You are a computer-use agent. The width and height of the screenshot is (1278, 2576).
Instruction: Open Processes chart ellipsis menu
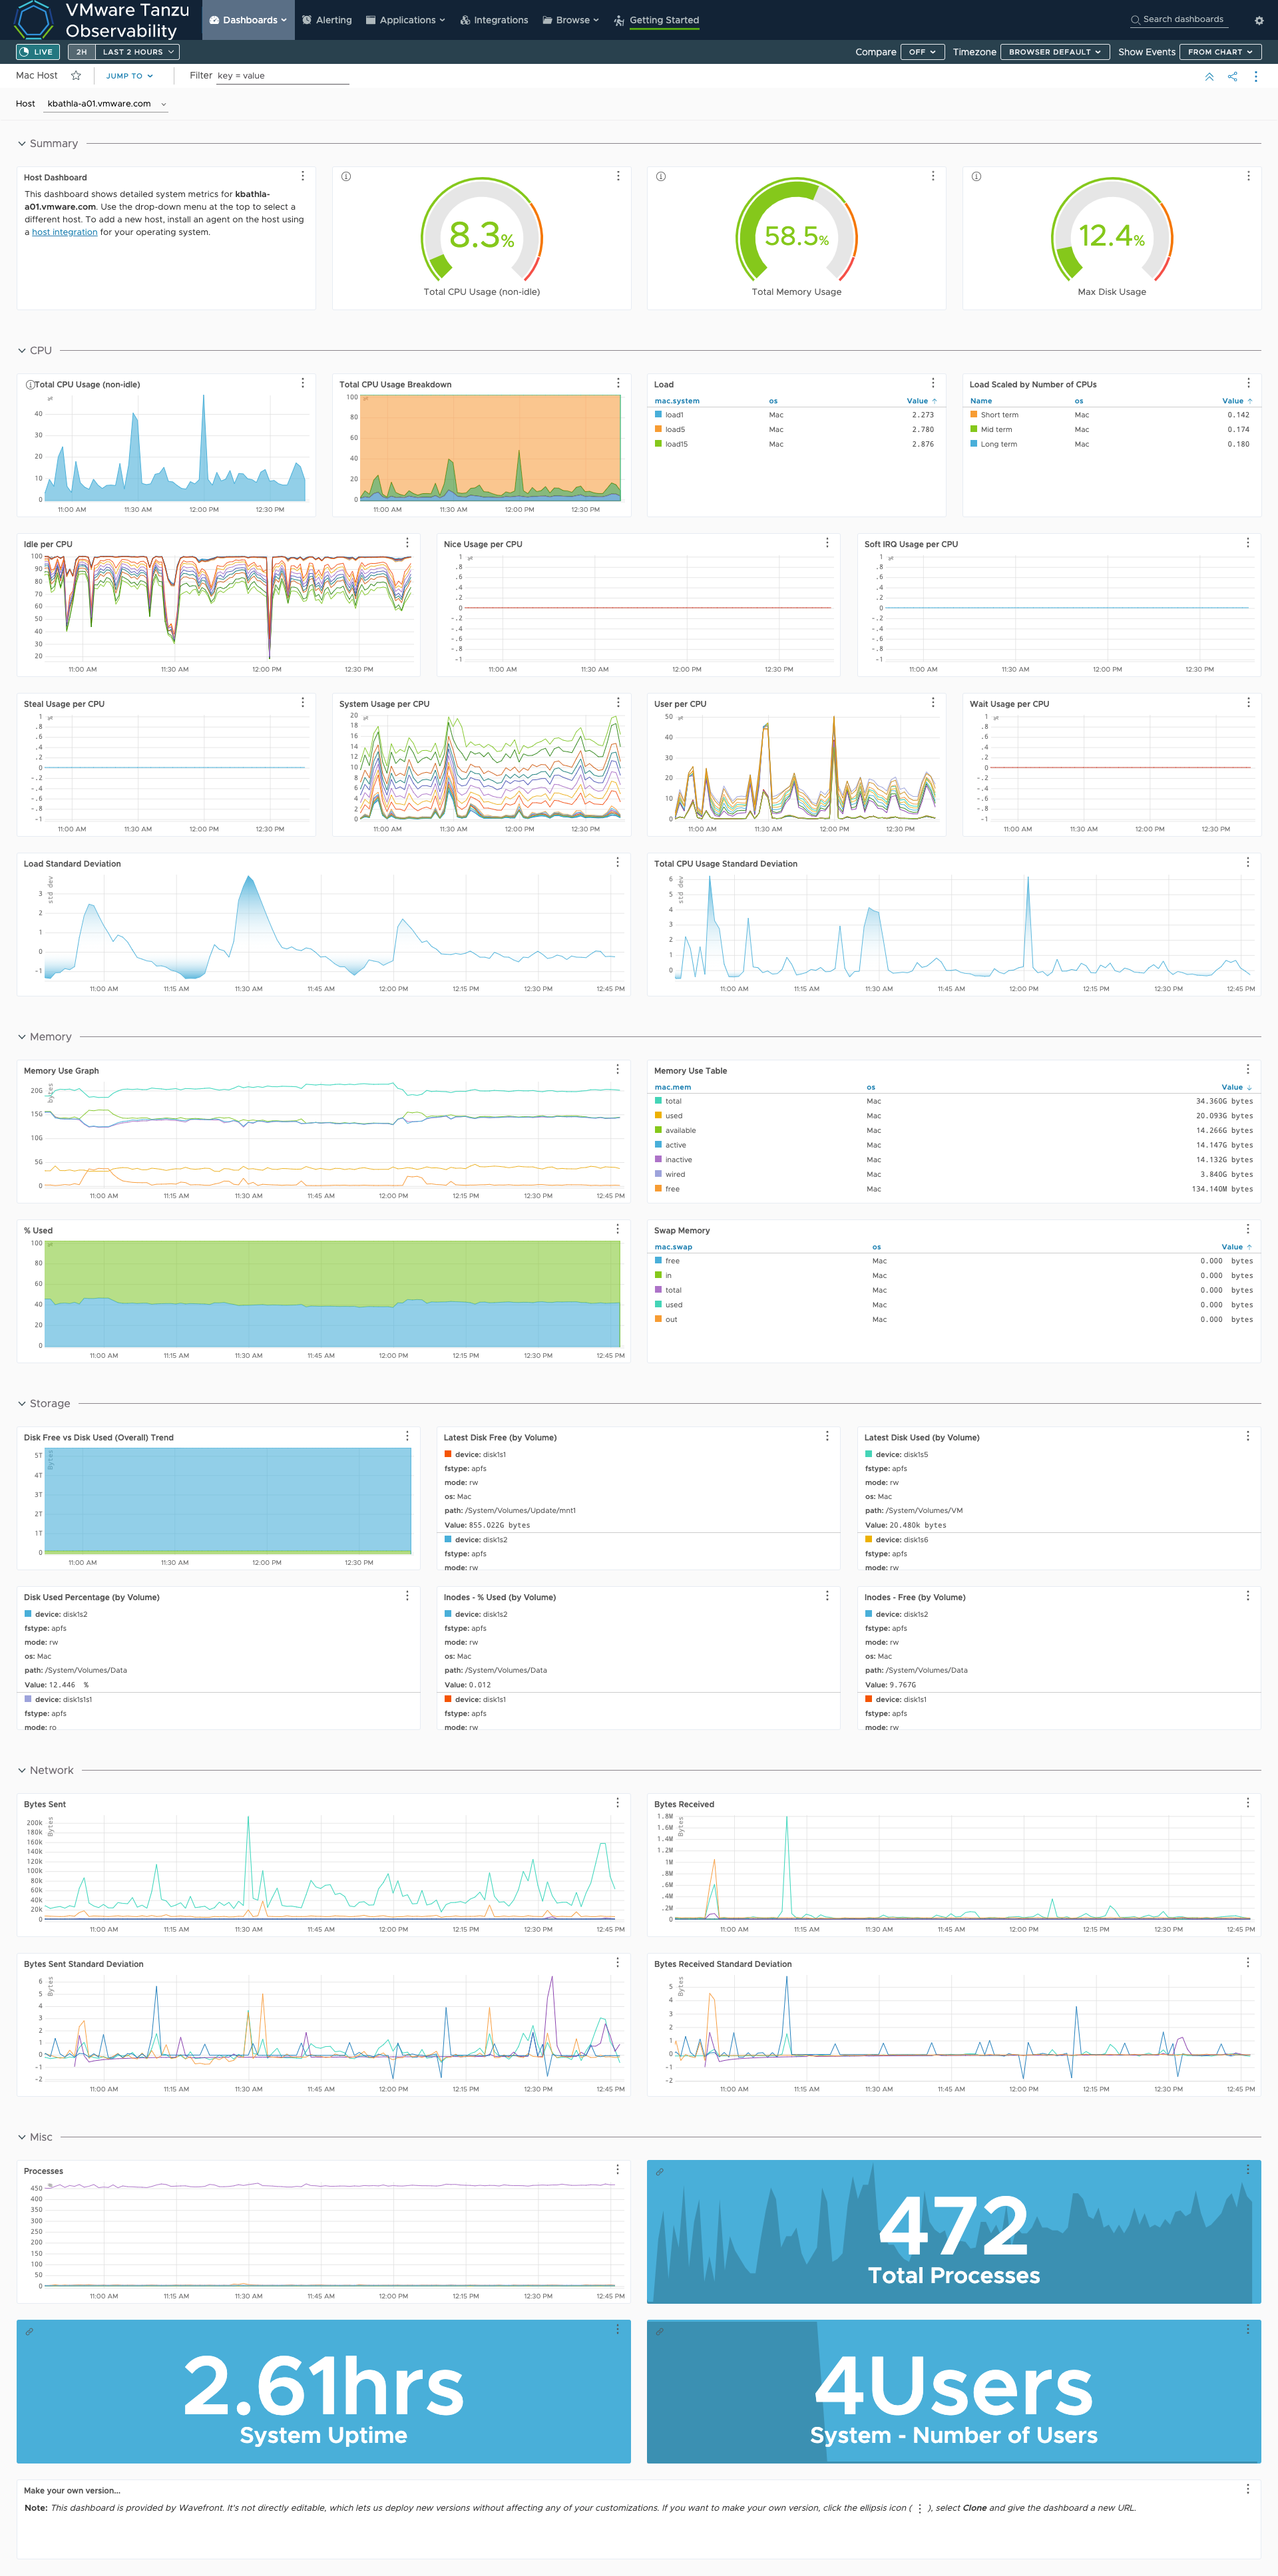click(618, 2170)
